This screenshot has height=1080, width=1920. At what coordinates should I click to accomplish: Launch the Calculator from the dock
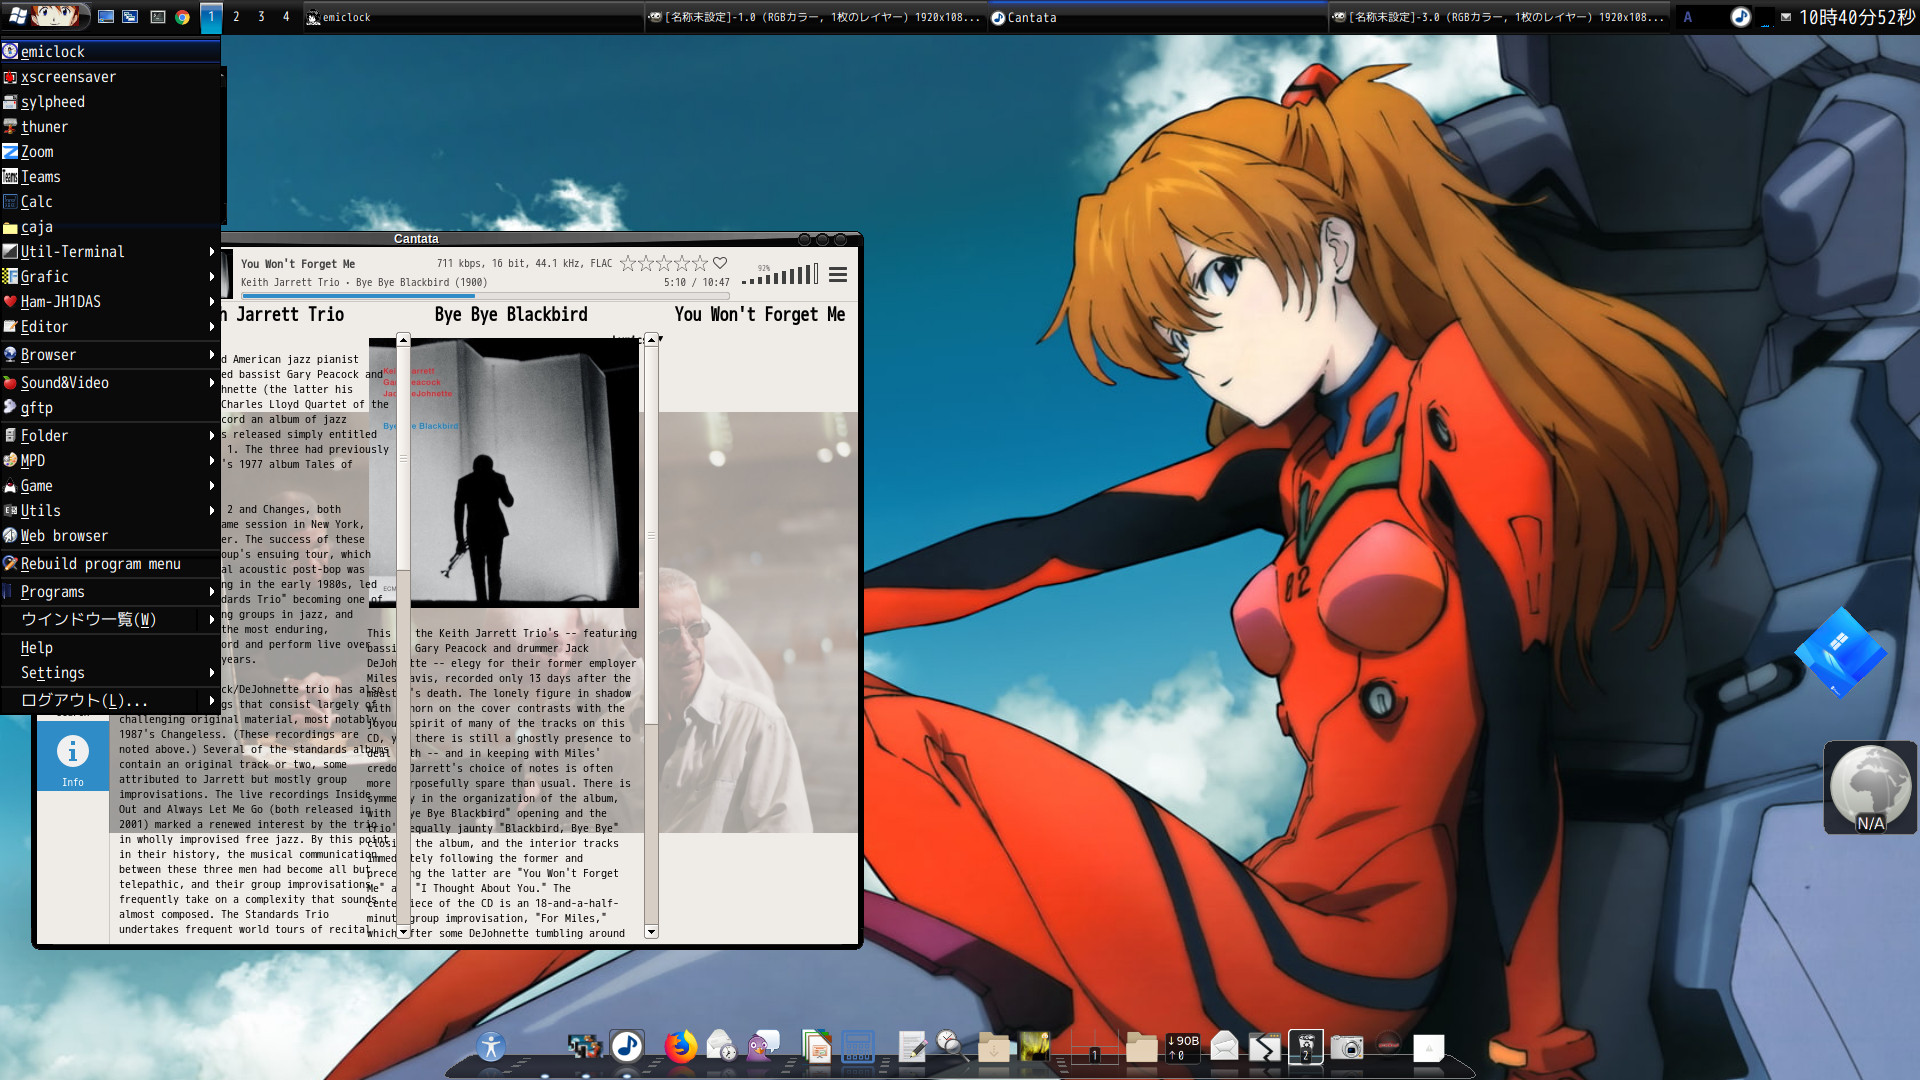click(x=858, y=1048)
